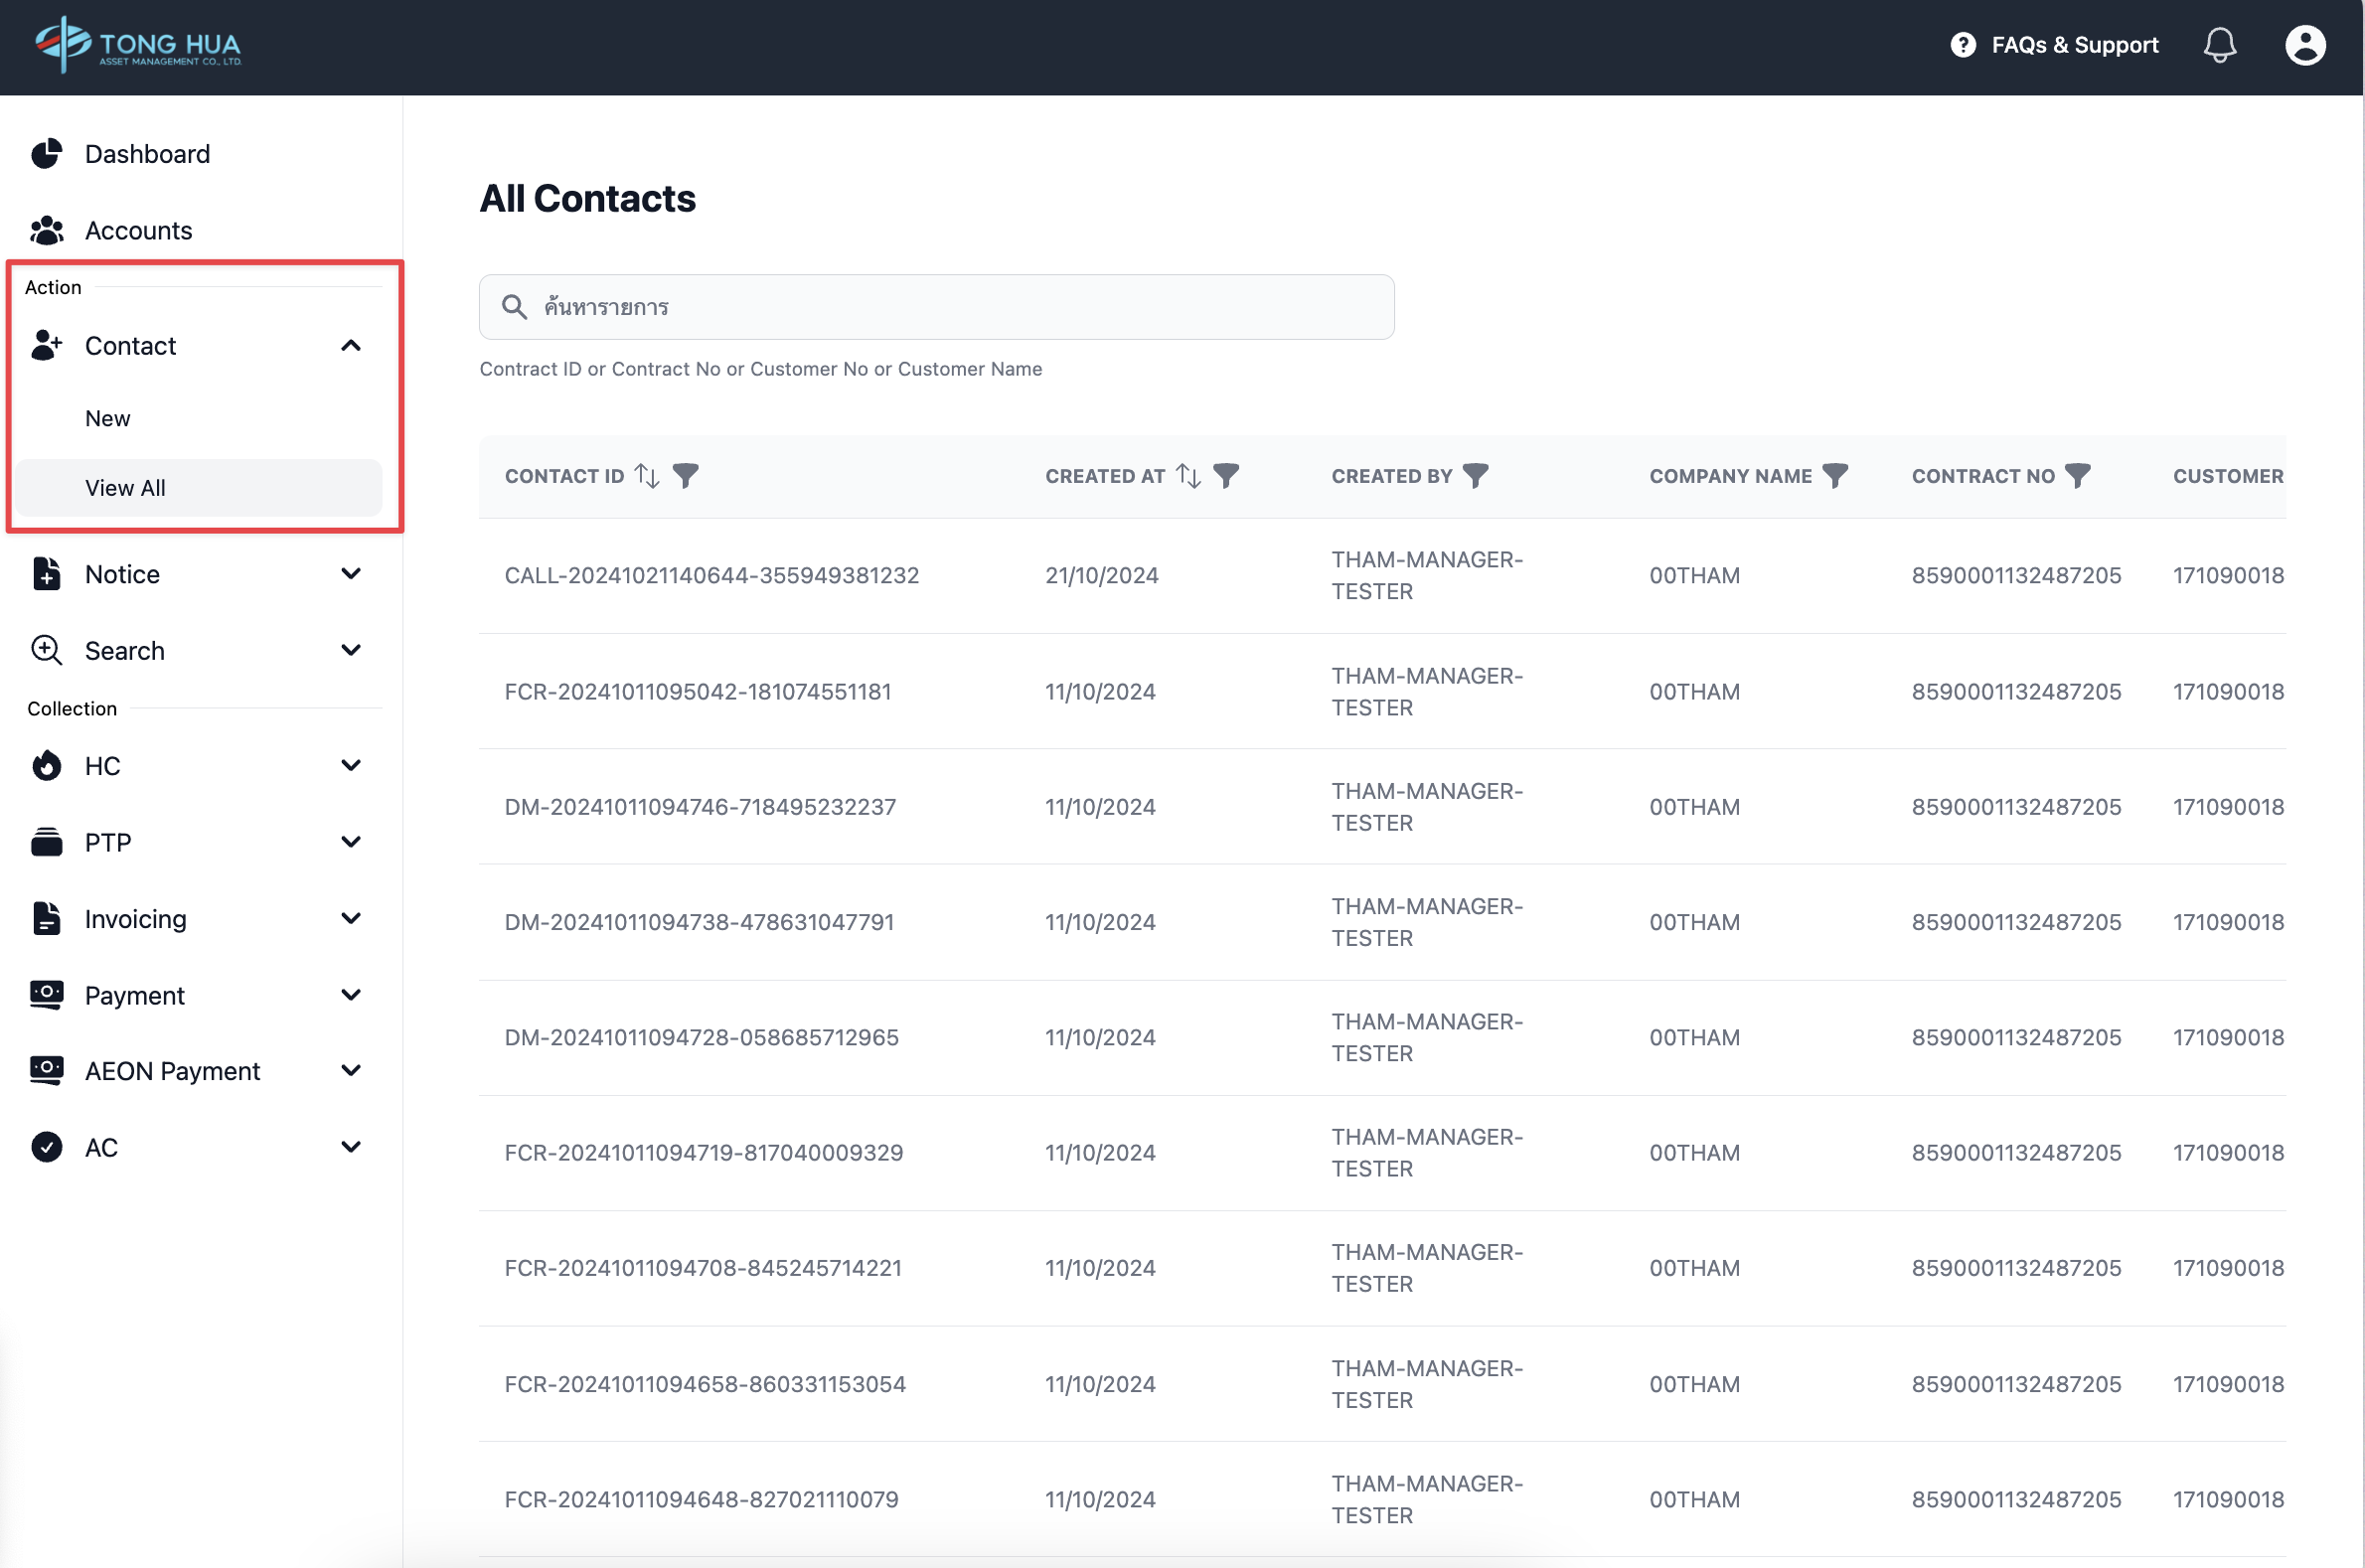Collapse the Contact menu chevron
Screen dimensions: 2365x1568
(x=350, y=346)
